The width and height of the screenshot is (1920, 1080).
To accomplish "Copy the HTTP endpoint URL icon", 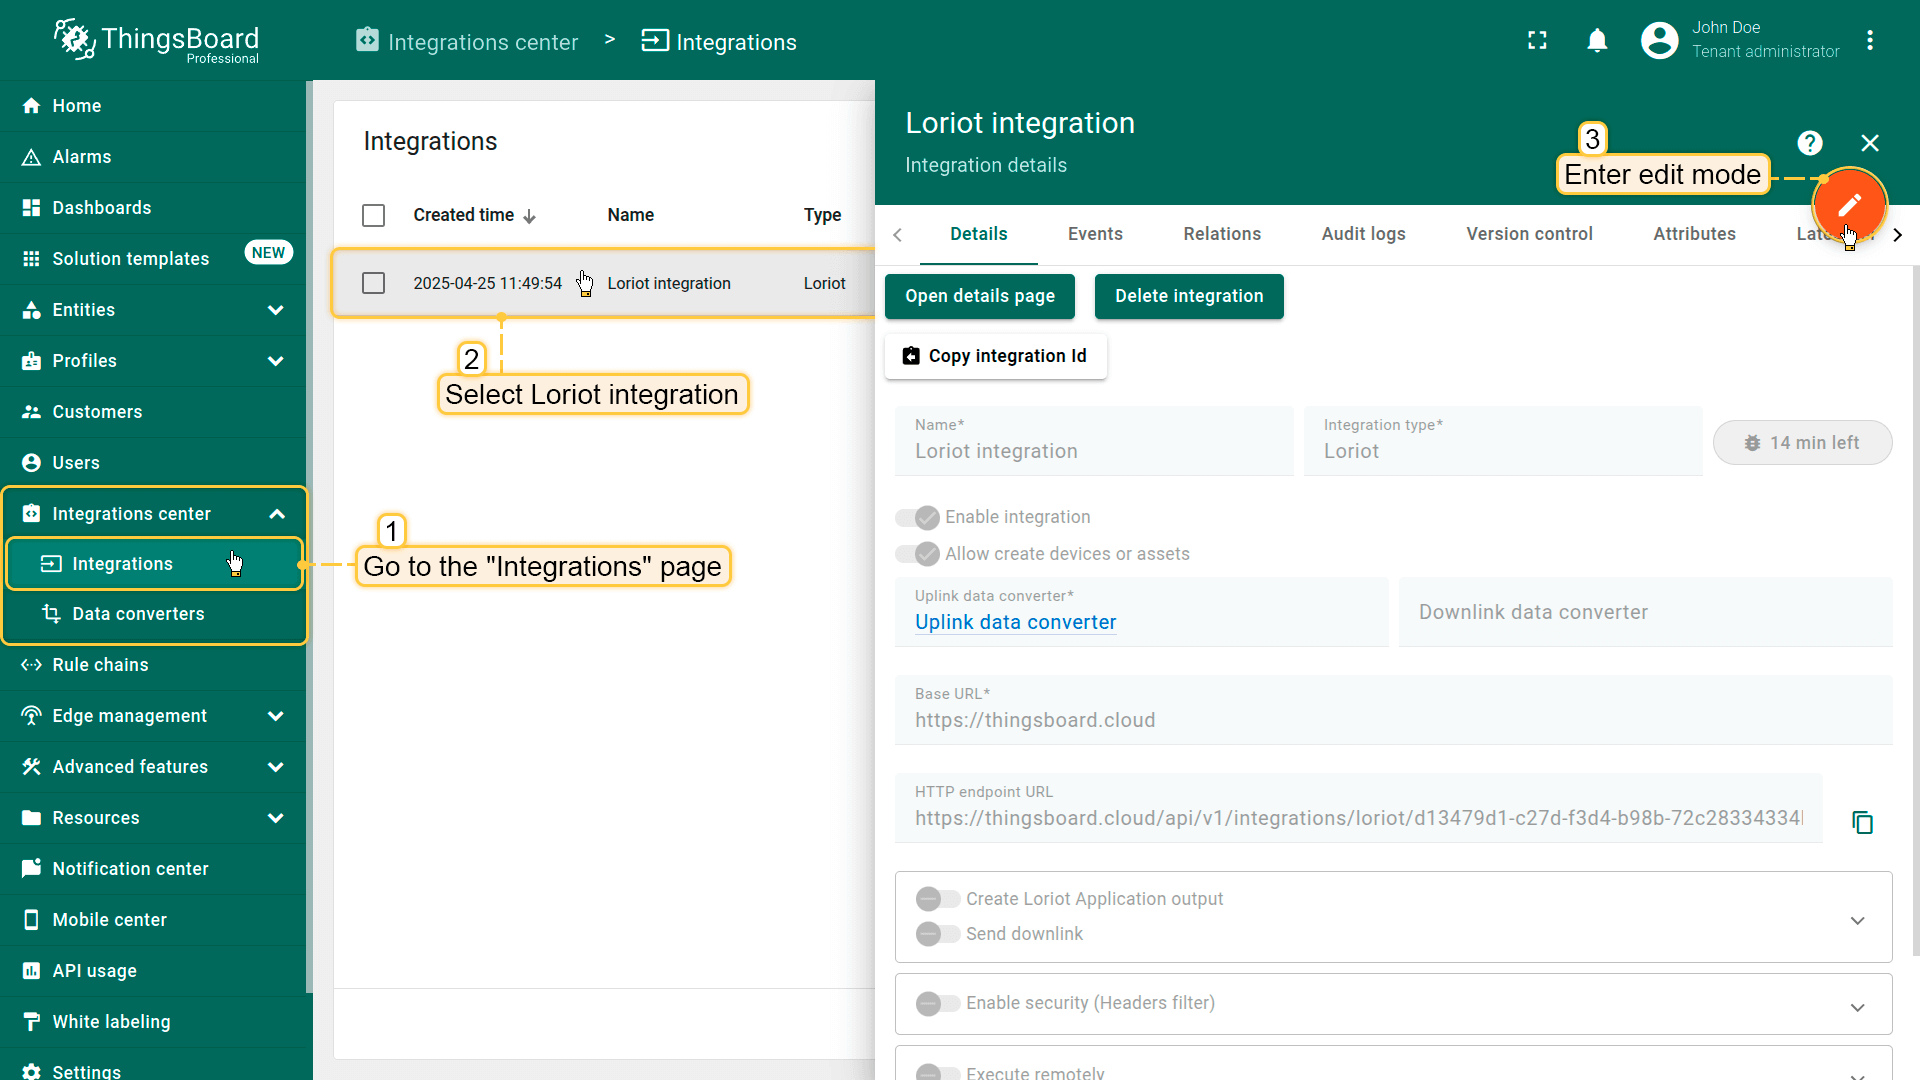I will point(1862,822).
